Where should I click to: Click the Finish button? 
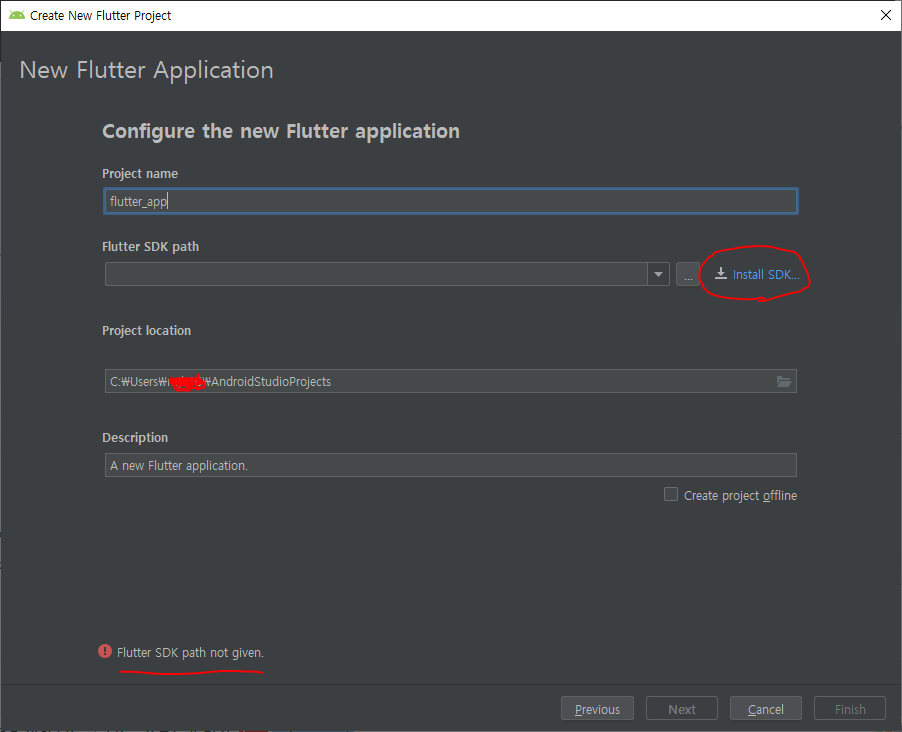(850, 709)
